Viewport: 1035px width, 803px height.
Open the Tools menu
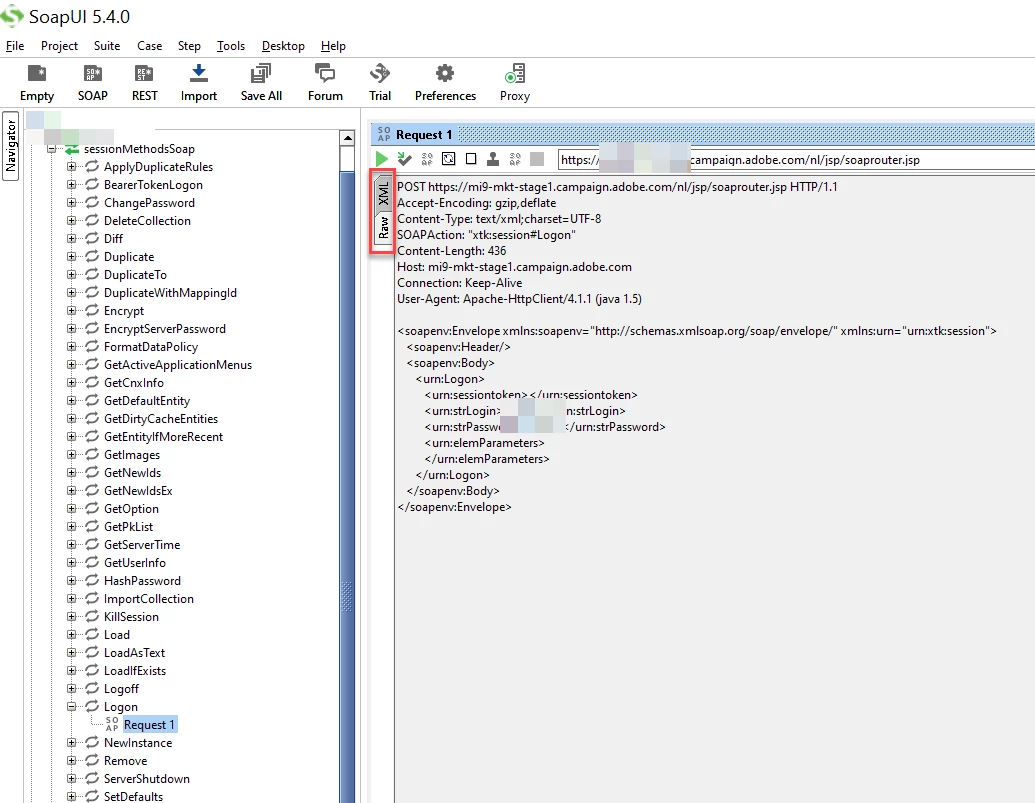pyautogui.click(x=231, y=46)
